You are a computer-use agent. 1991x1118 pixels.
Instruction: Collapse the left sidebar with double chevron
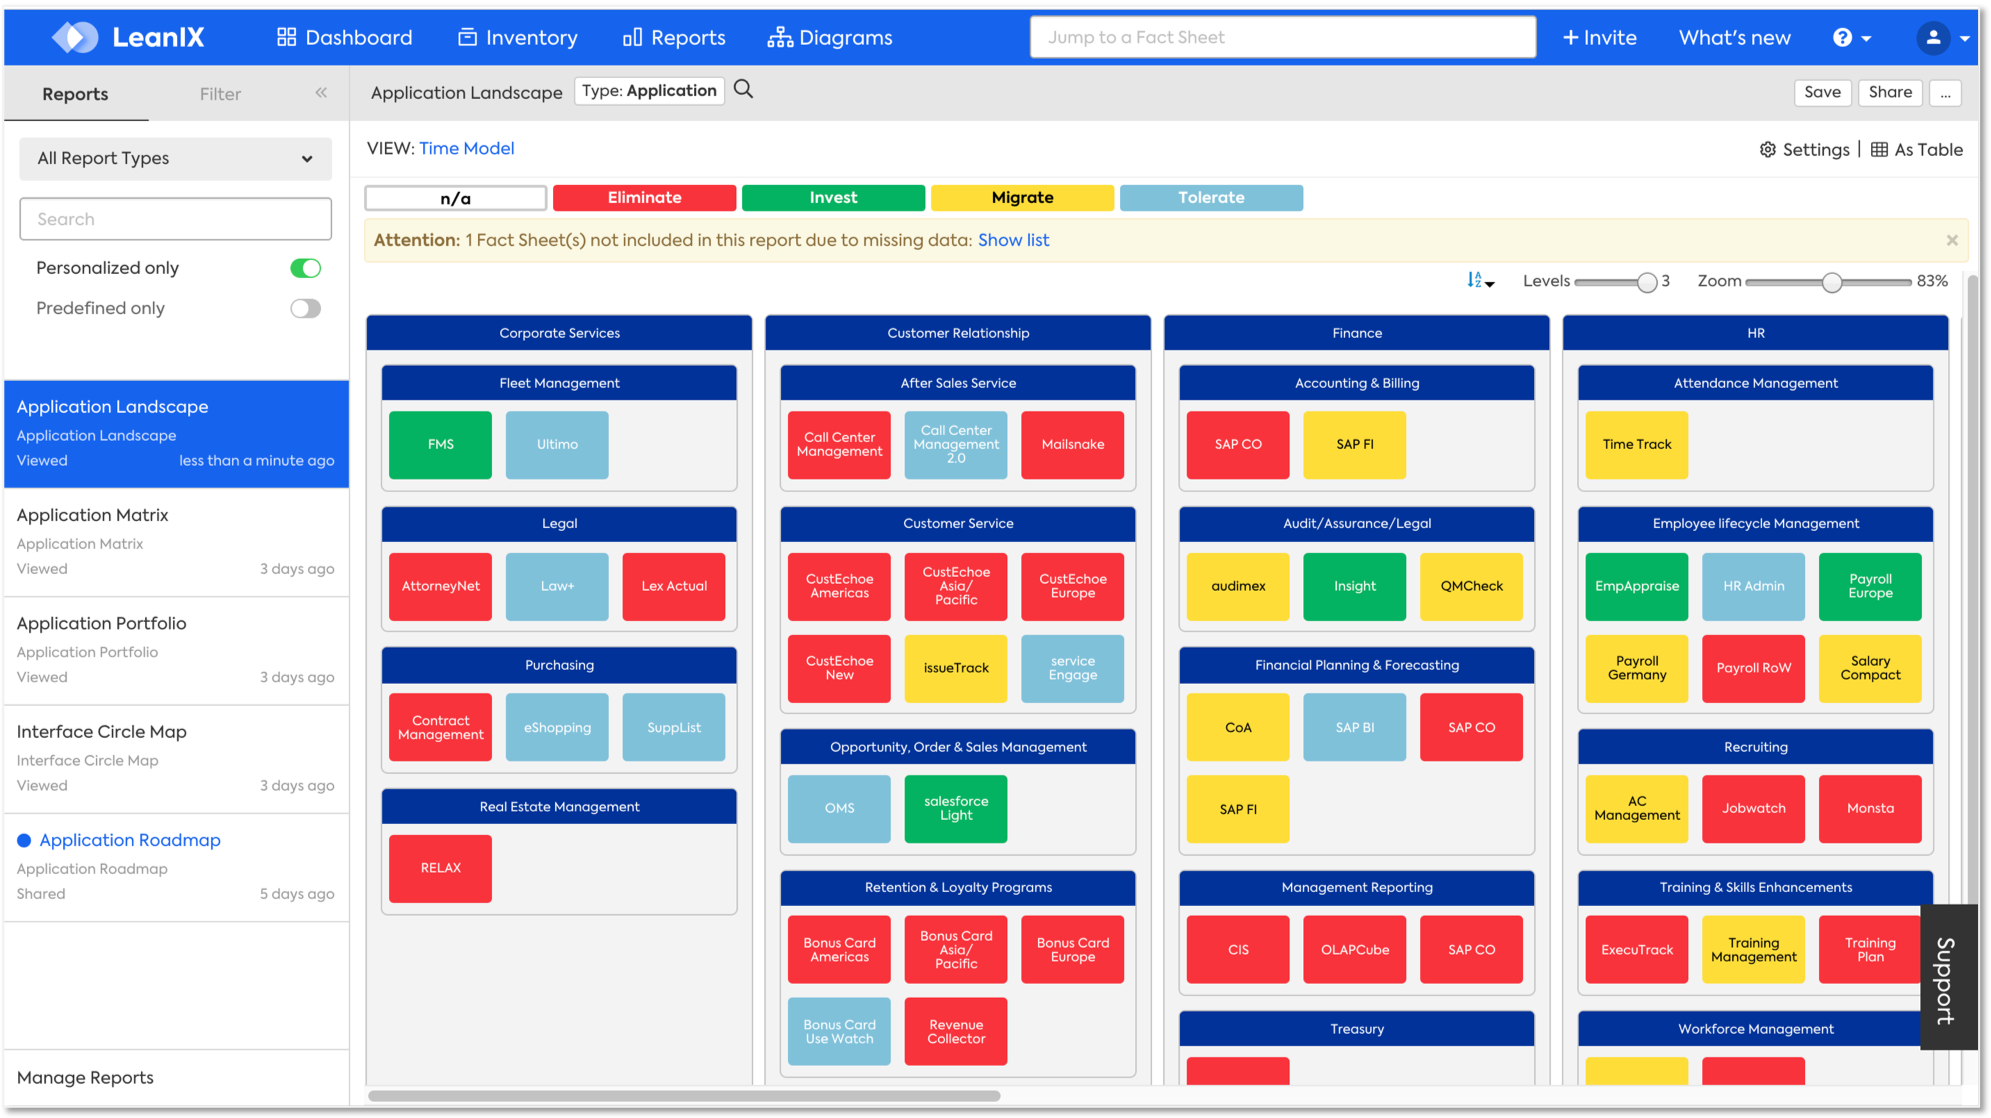click(x=321, y=93)
